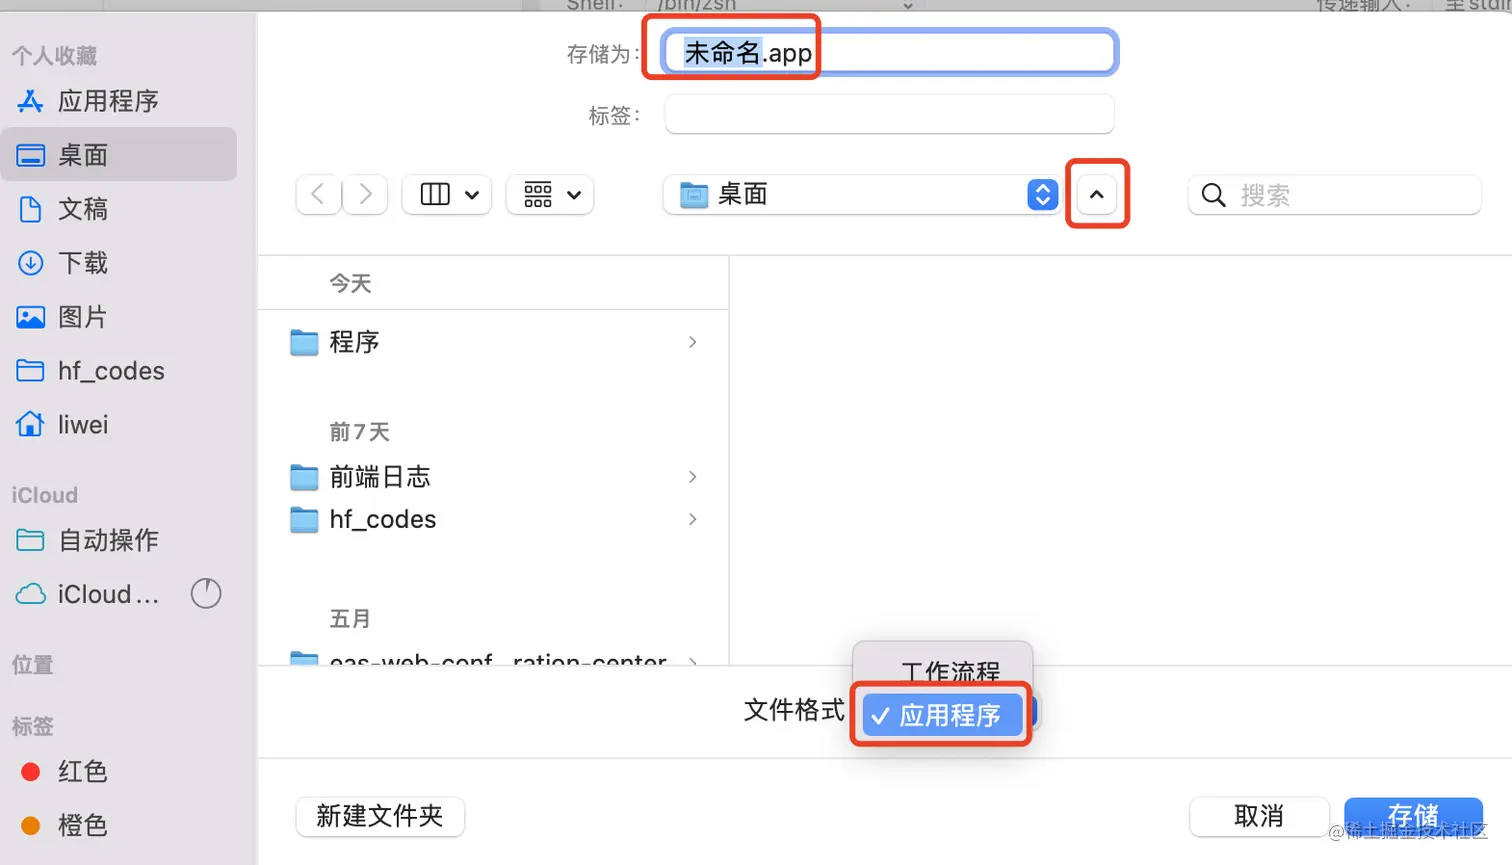Open column view mode dropdown
This screenshot has width=1512, height=865.
coord(448,194)
